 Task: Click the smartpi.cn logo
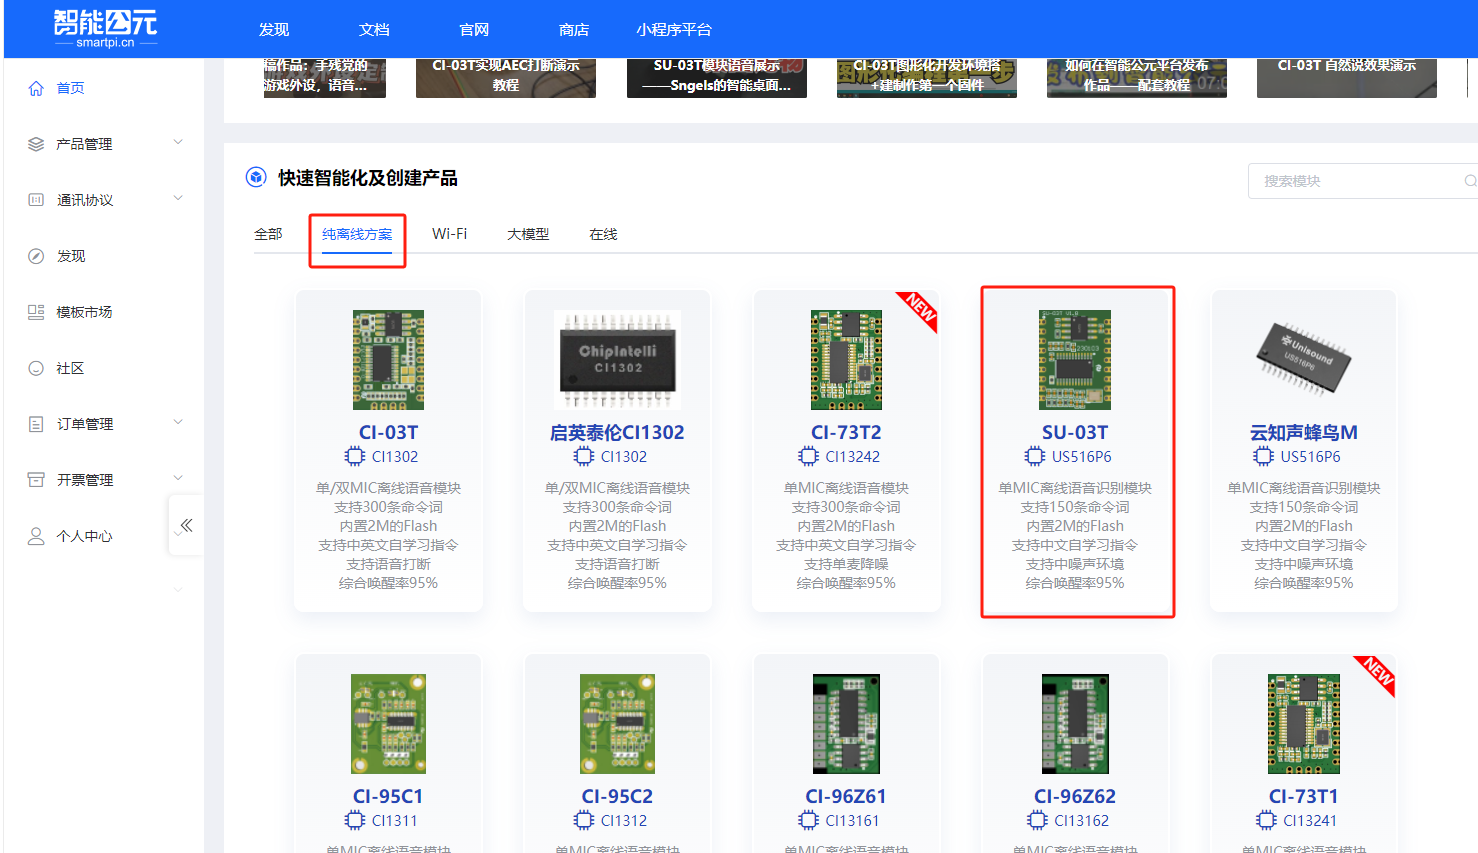pyautogui.click(x=105, y=28)
